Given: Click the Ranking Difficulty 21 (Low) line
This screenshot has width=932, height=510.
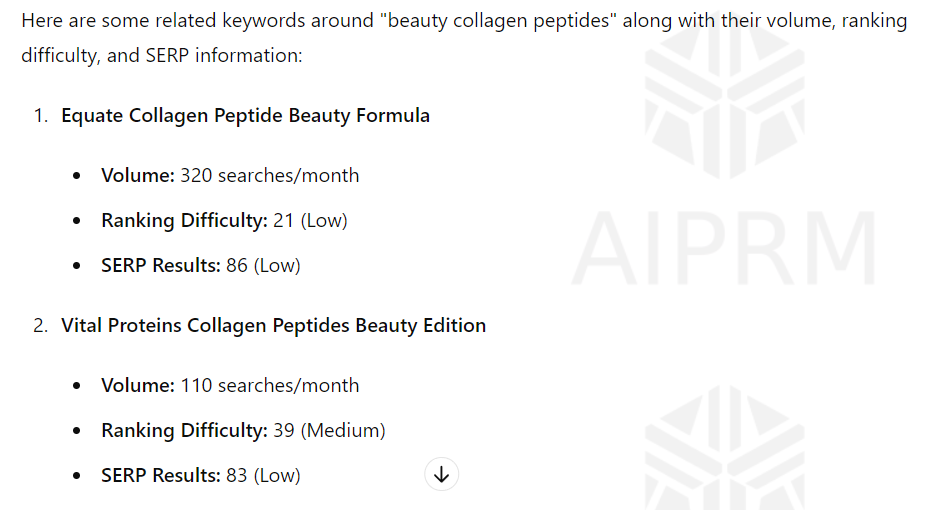Looking at the screenshot, I should [x=224, y=221].
